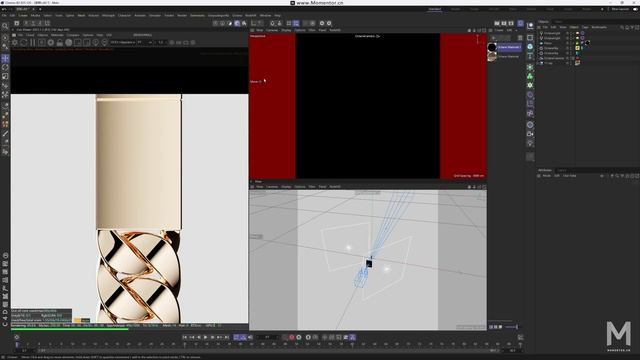Image resolution: width=640 pixels, height=360 pixels.
Task: Switch to the Layers tab
Action: (x=562, y=170)
